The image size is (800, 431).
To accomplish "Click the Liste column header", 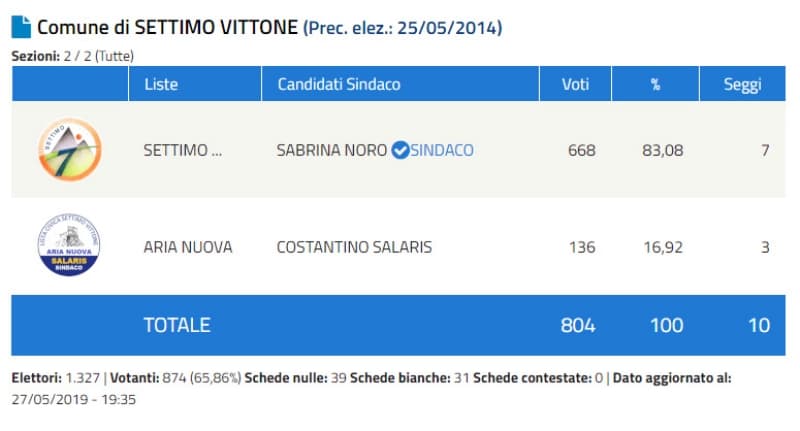I will click(161, 84).
